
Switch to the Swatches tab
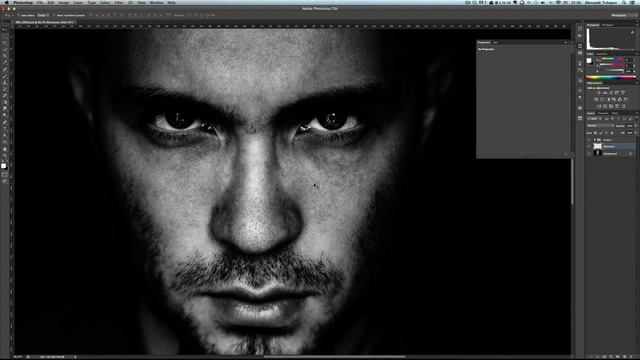(x=602, y=53)
